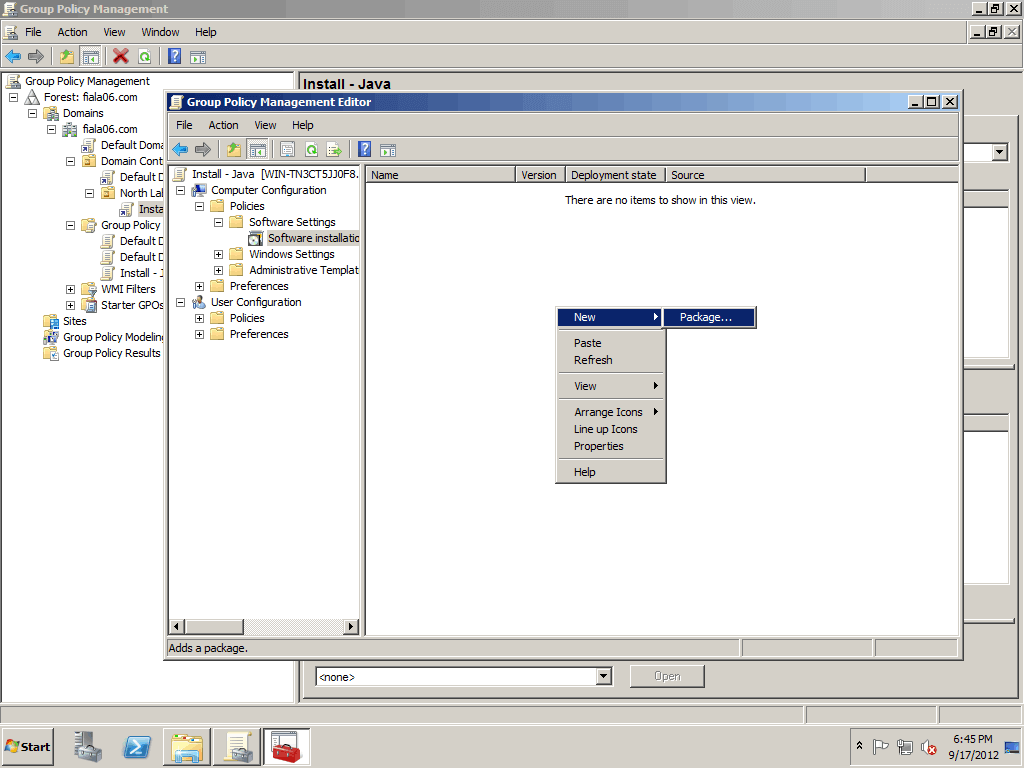Select New in context menu
Screen dimensions: 1024x768
click(x=610, y=317)
